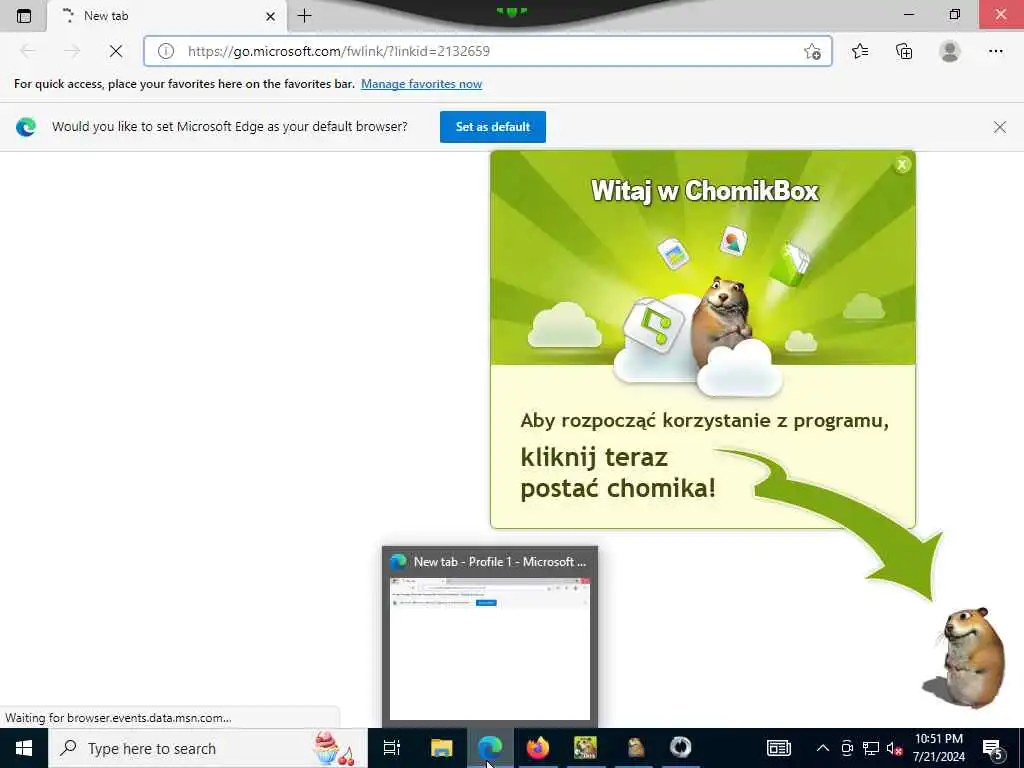Click the greyed-out forward arrow
The height and width of the screenshot is (768, 1024).
click(x=72, y=51)
